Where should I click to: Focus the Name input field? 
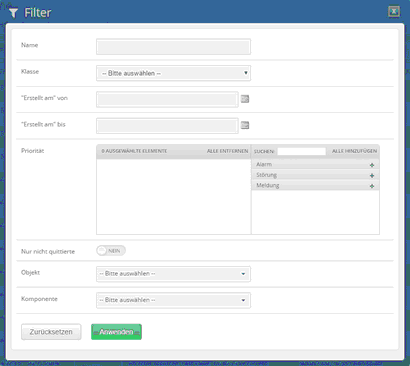173,47
